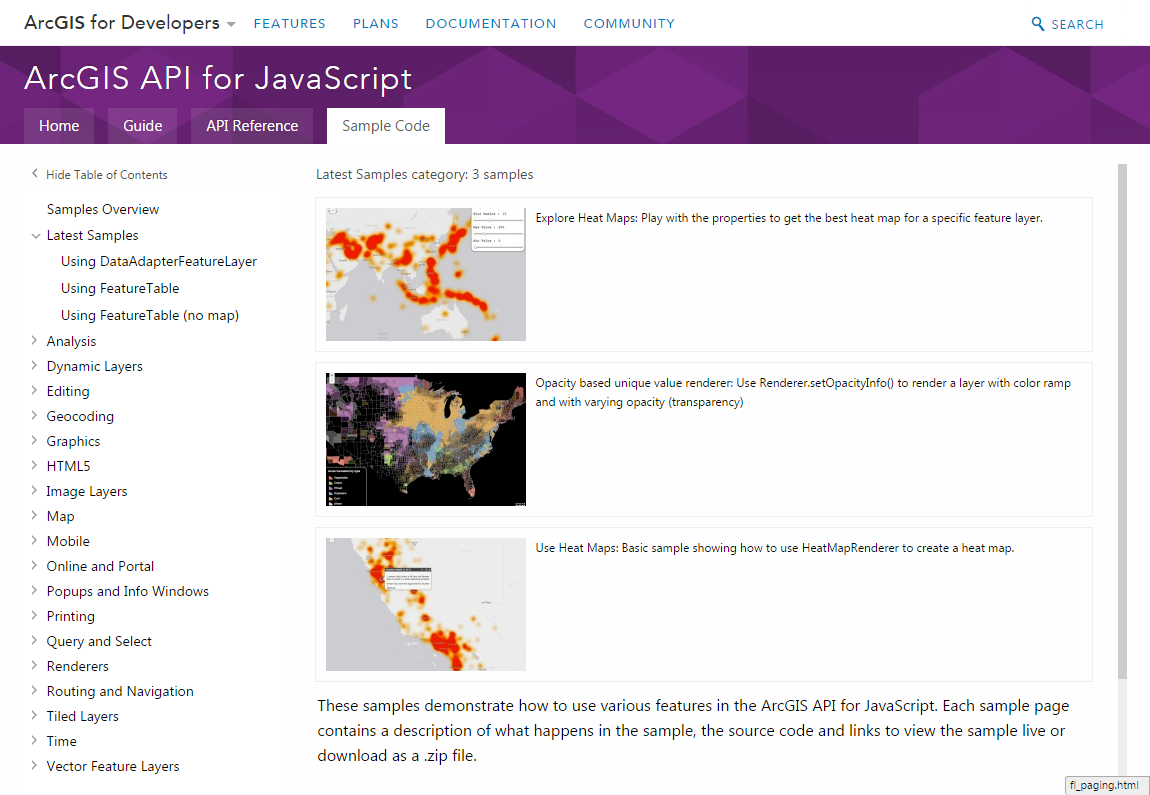Expand Vector Feature Layers arrow
Viewport: 1150px width, 795px height.
(x=34, y=764)
